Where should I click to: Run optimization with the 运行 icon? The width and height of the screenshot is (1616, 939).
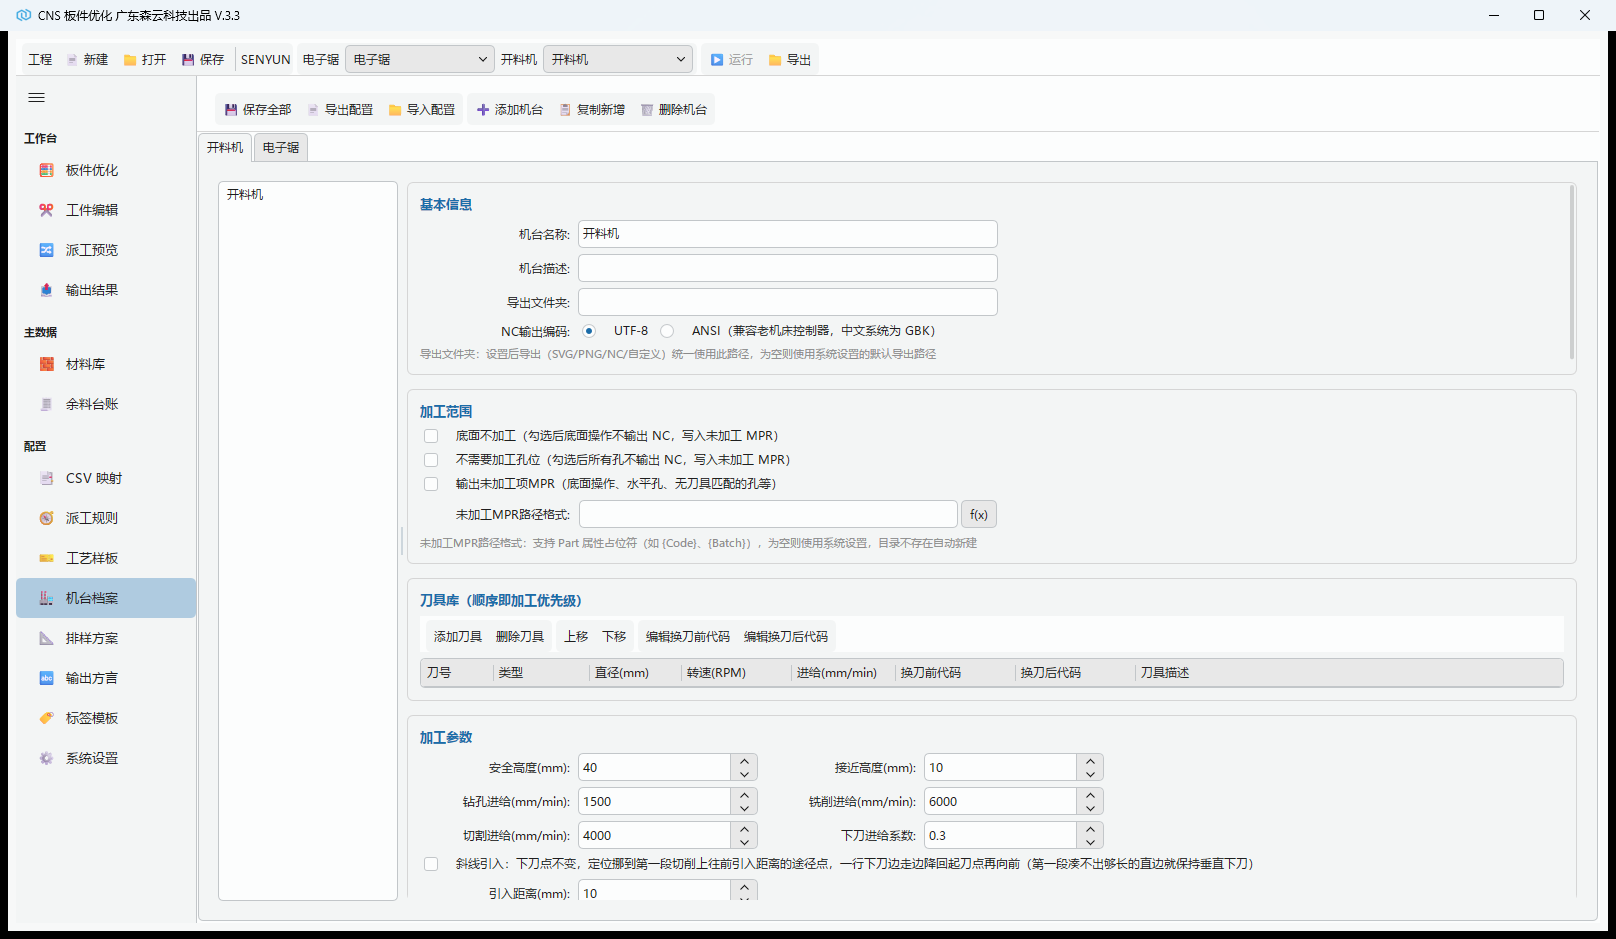717,60
